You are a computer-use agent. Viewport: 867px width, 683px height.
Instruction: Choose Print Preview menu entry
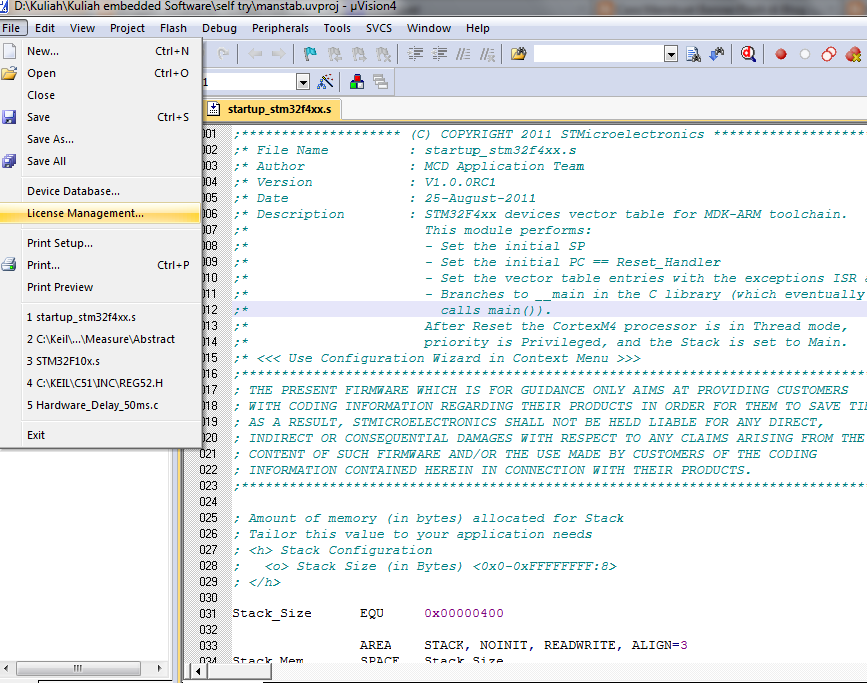click(101, 287)
